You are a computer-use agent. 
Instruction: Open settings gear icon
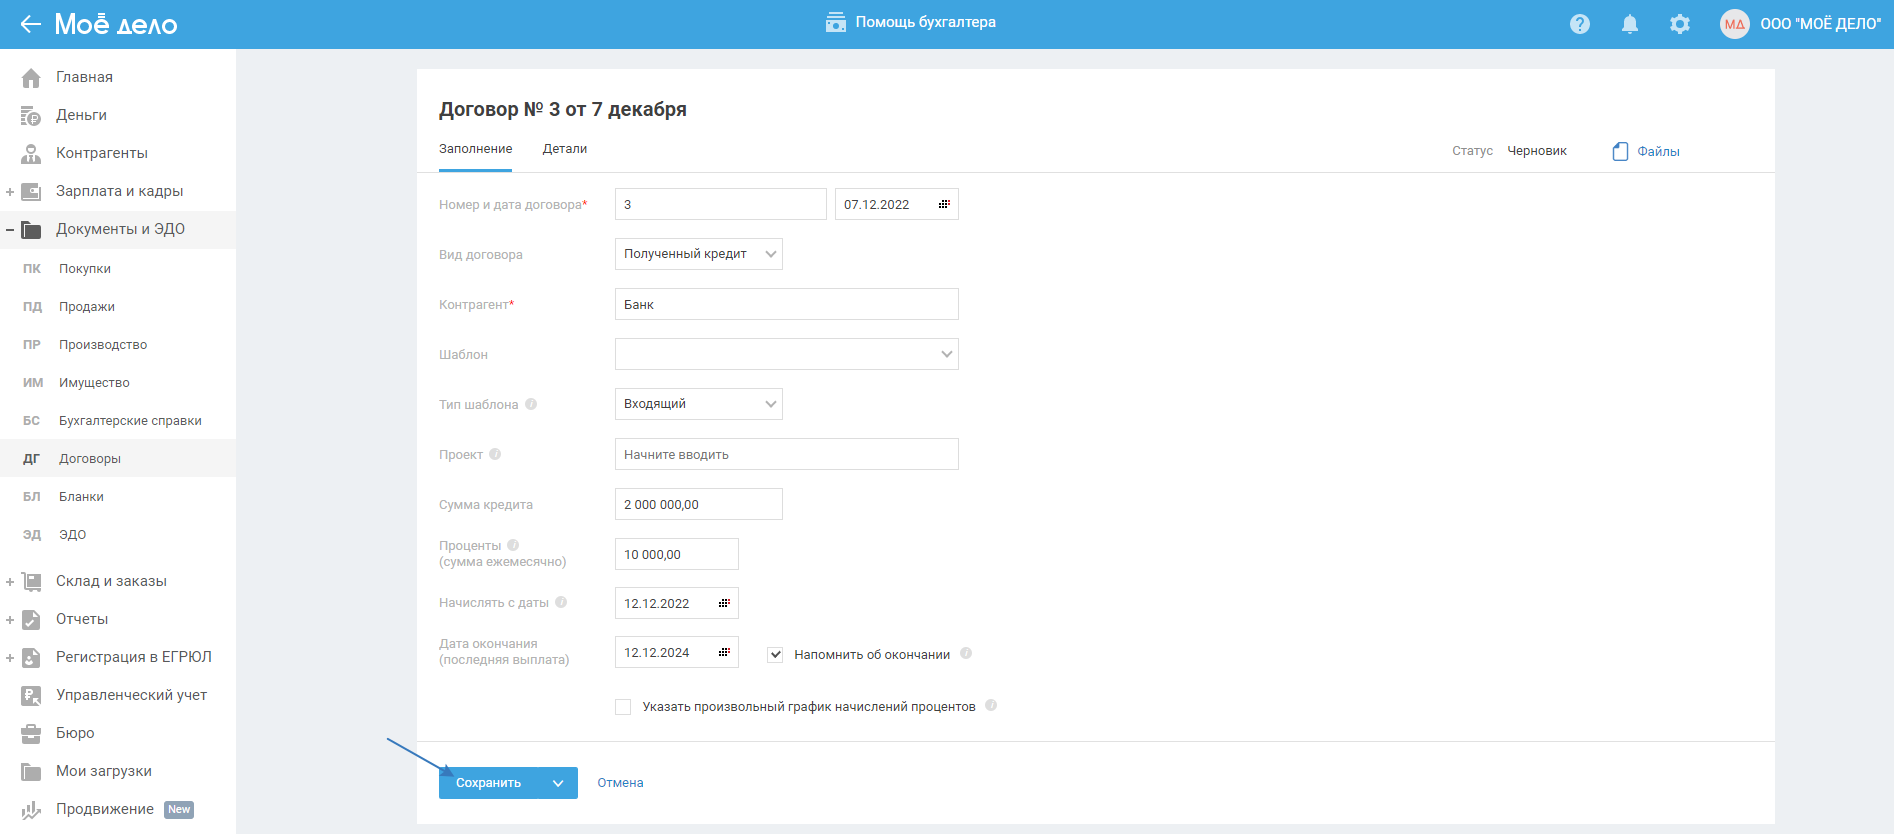[x=1680, y=24]
